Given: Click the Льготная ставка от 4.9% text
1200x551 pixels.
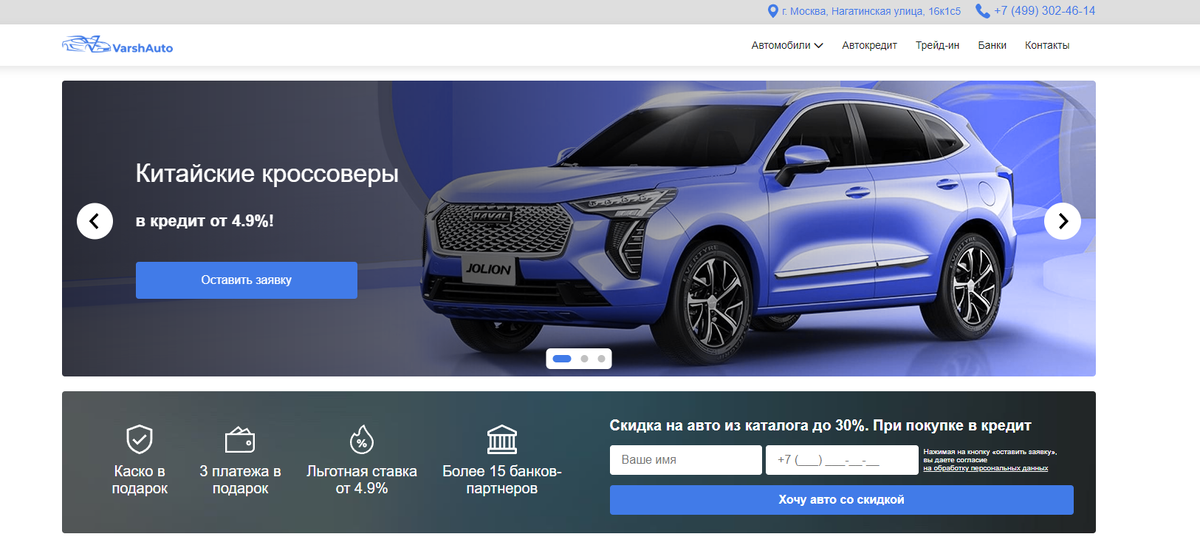Looking at the screenshot, I should 362,480.
